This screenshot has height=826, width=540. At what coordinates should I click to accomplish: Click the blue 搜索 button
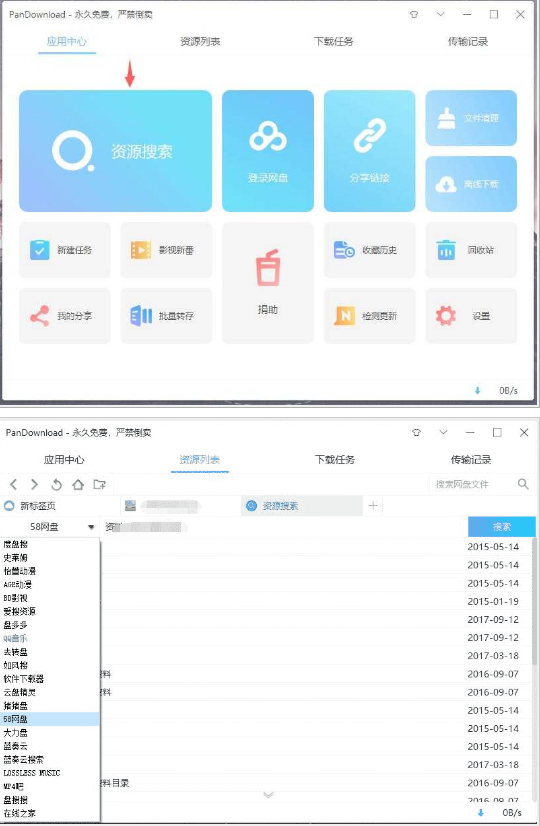point(502,527)
